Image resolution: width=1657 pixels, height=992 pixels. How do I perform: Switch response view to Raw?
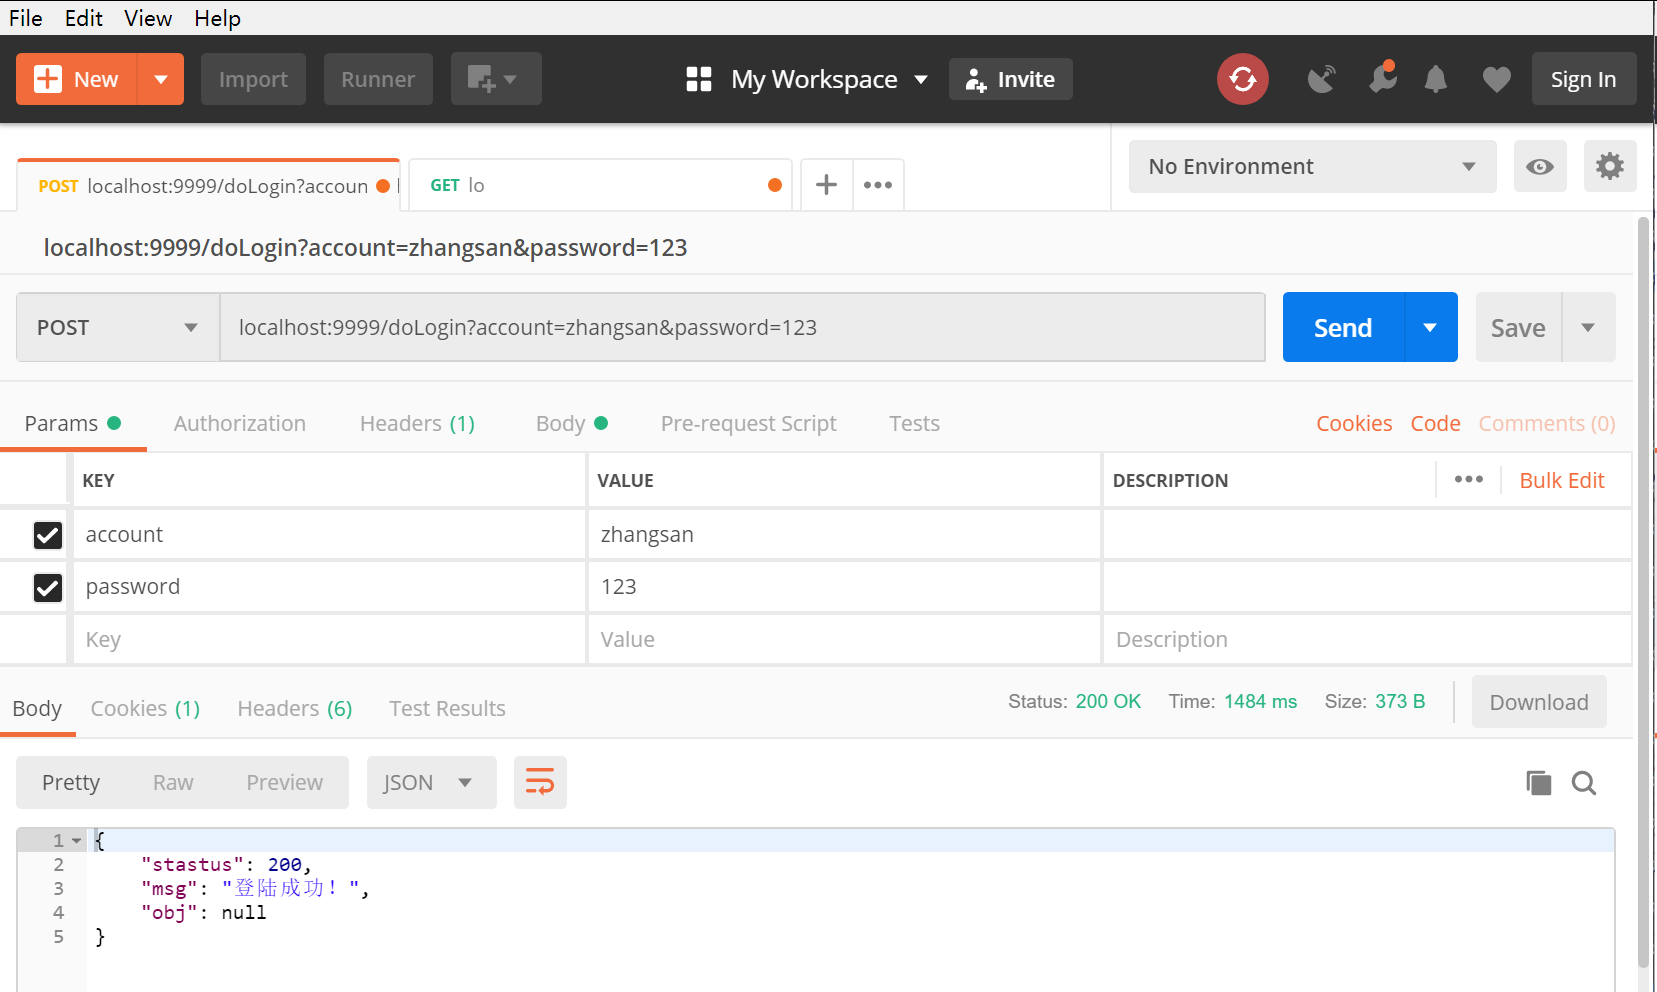(x=173, y=782)
